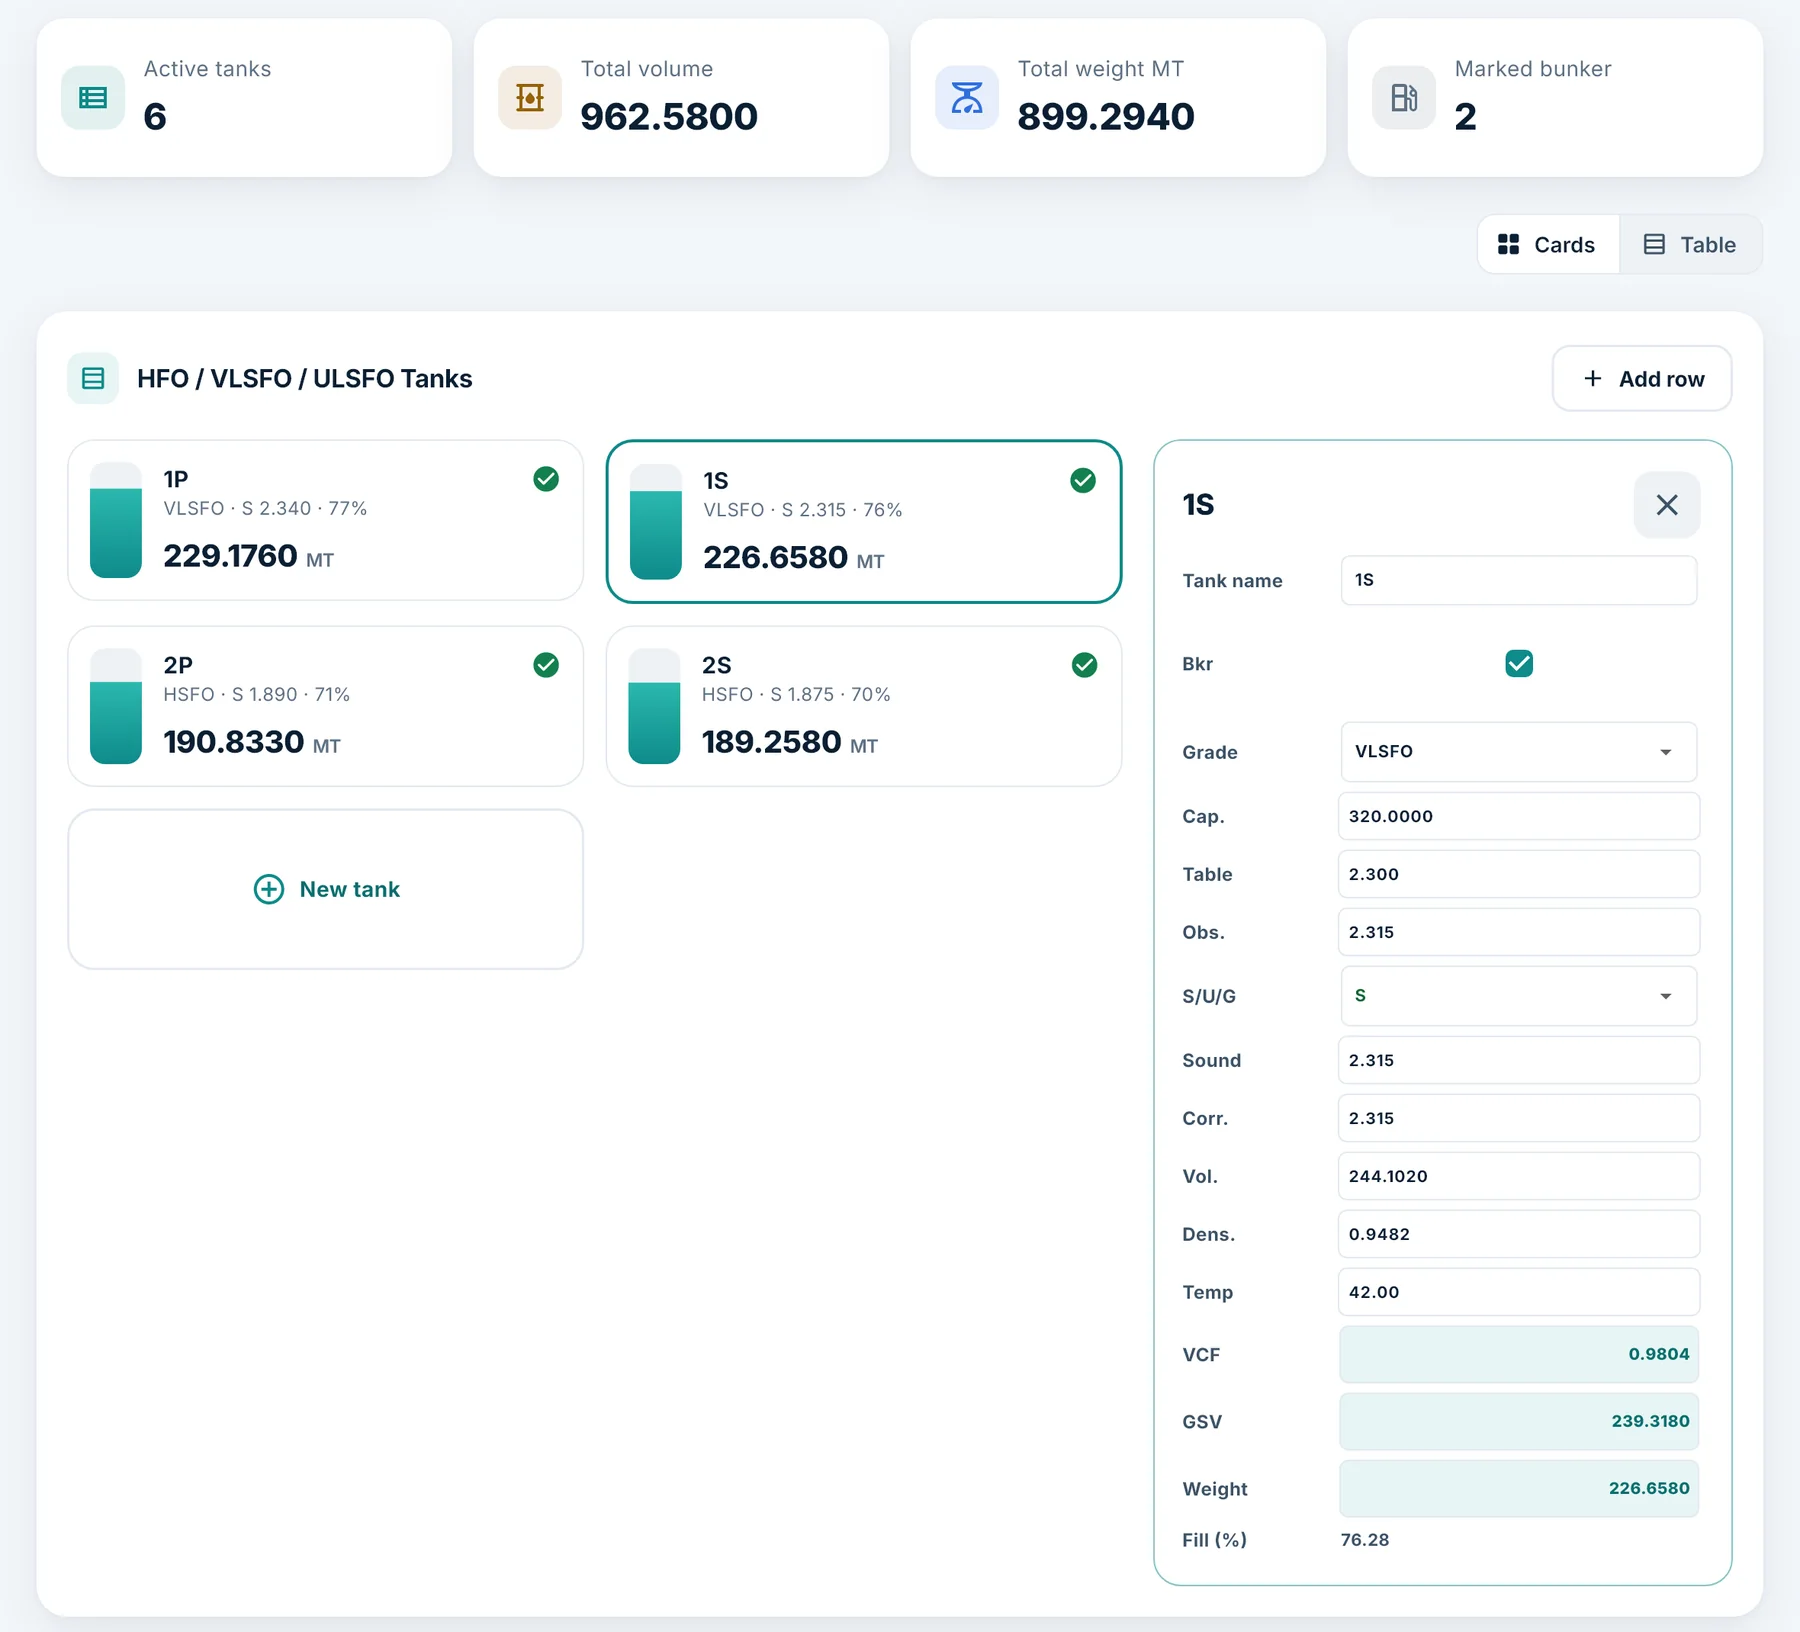Click the Fill percent value 76.28

[1365, 1540]
